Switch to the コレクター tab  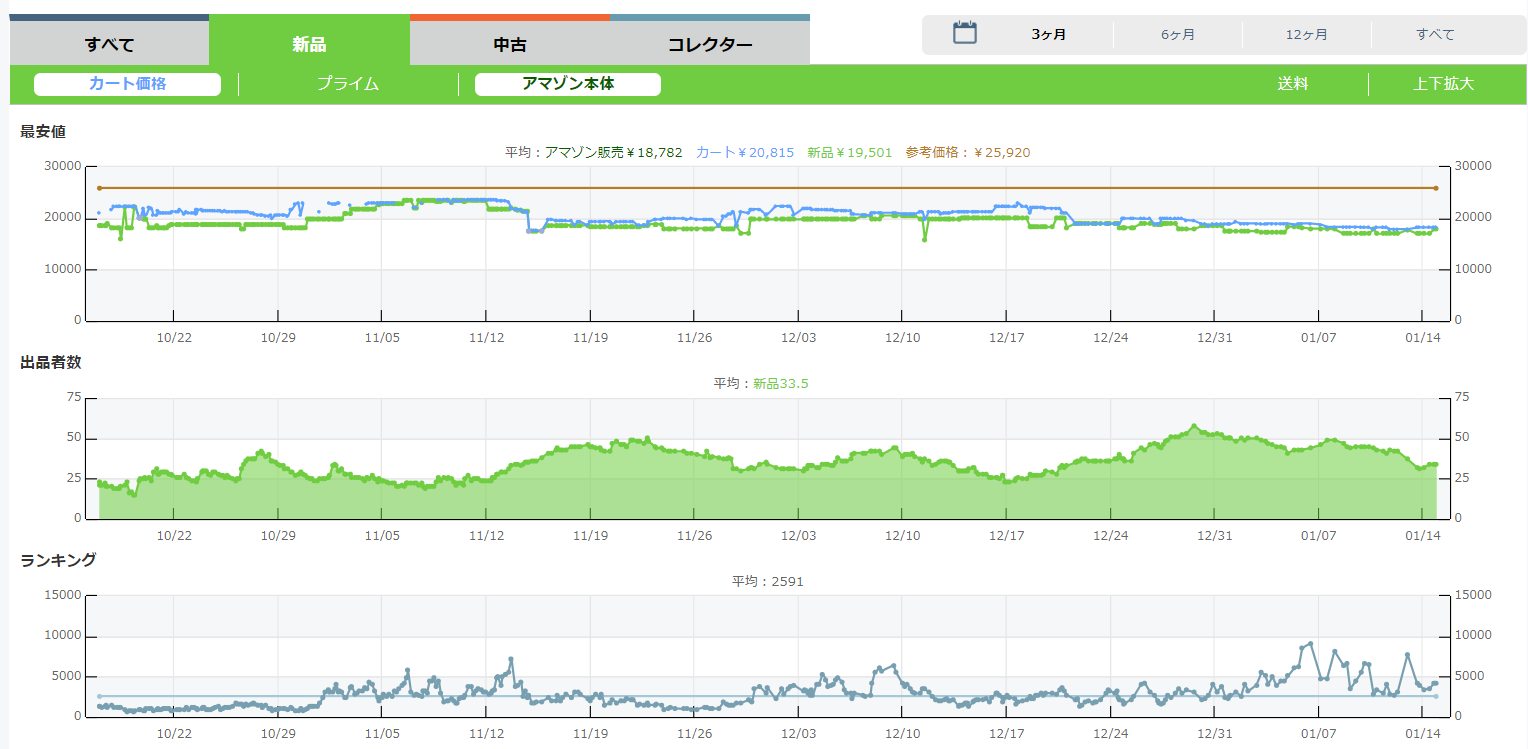pyautogui.click(x=710, y=44)
